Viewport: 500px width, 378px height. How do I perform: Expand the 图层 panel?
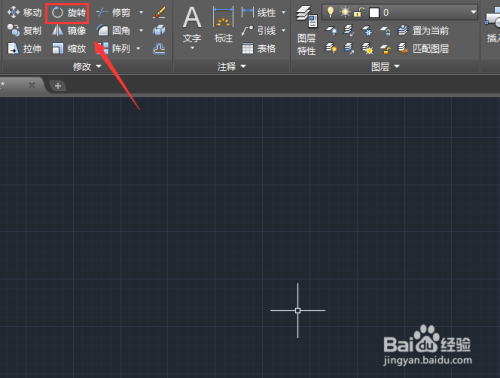(385, 67)
